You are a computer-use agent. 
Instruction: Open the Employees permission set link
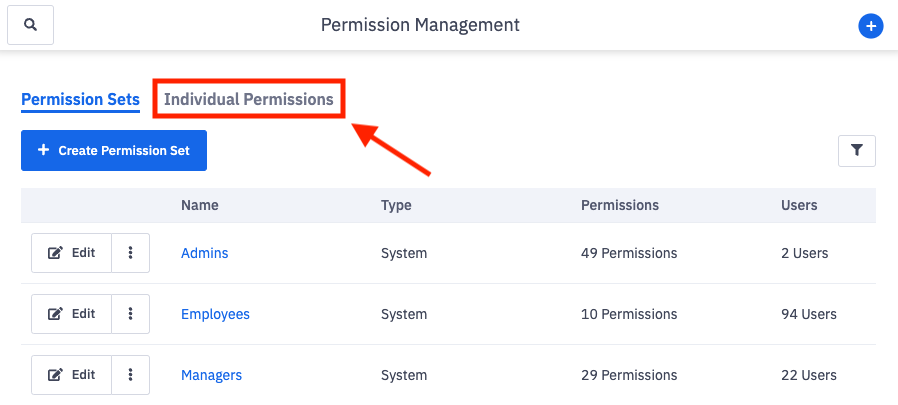click(x=215, y=314)
